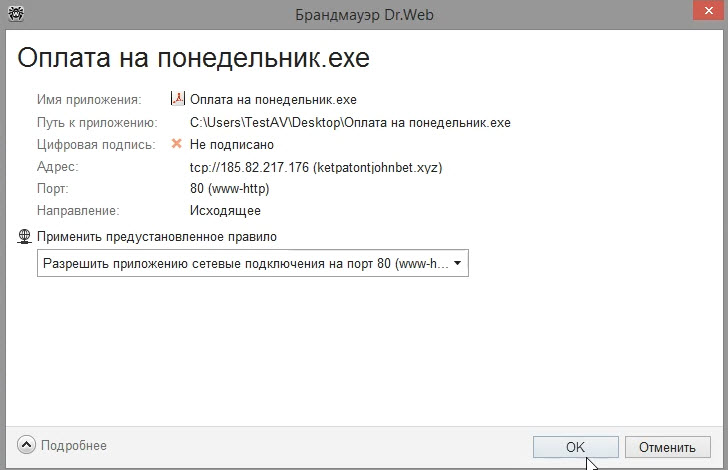Click the large heading Оплата на понедельник.exe

coord(194,58)
